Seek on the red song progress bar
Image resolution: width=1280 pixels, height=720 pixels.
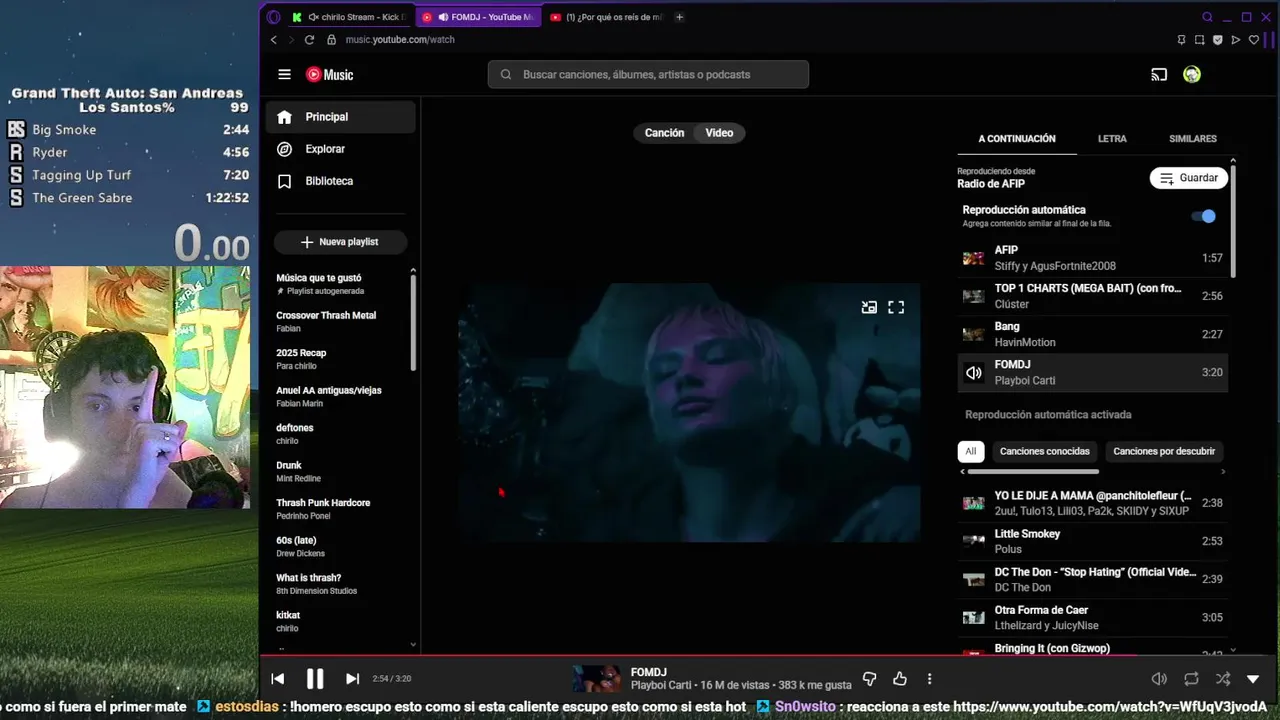pos(770,657)
